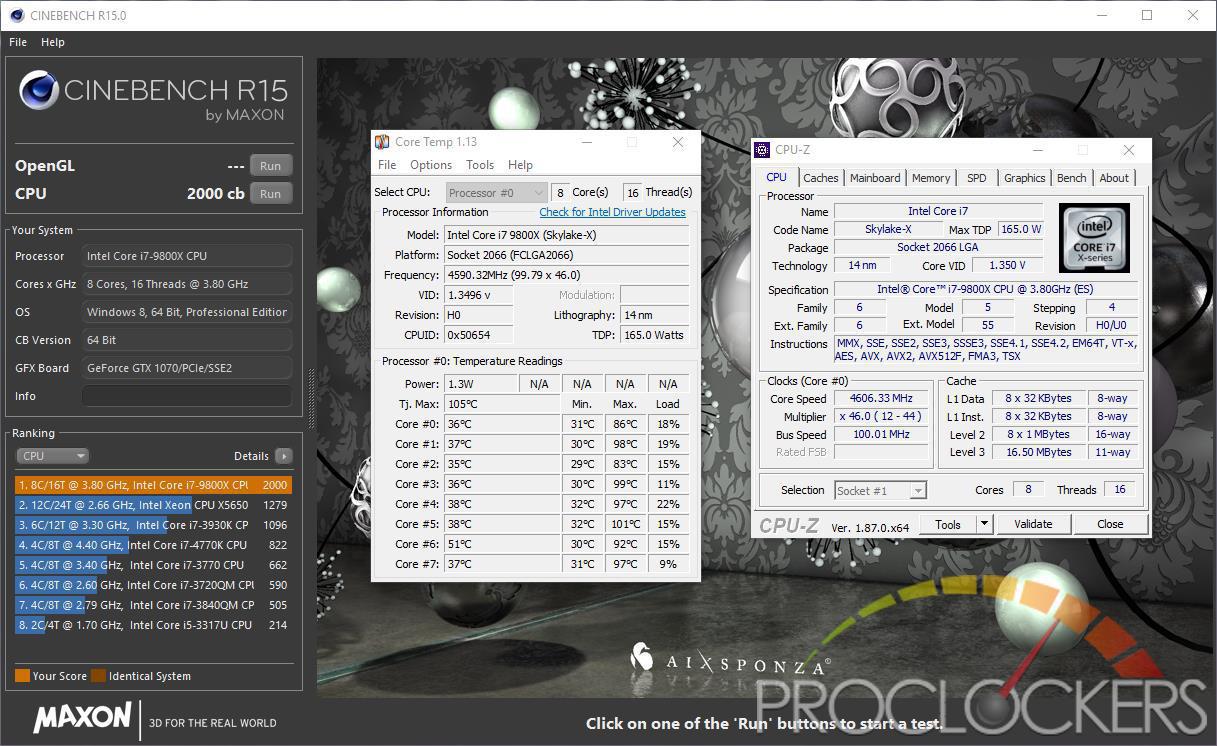This screenshot has height=746, width=1217.
Task: Click the Tools button in CPU-Z
Action: (x=948, y=524)
